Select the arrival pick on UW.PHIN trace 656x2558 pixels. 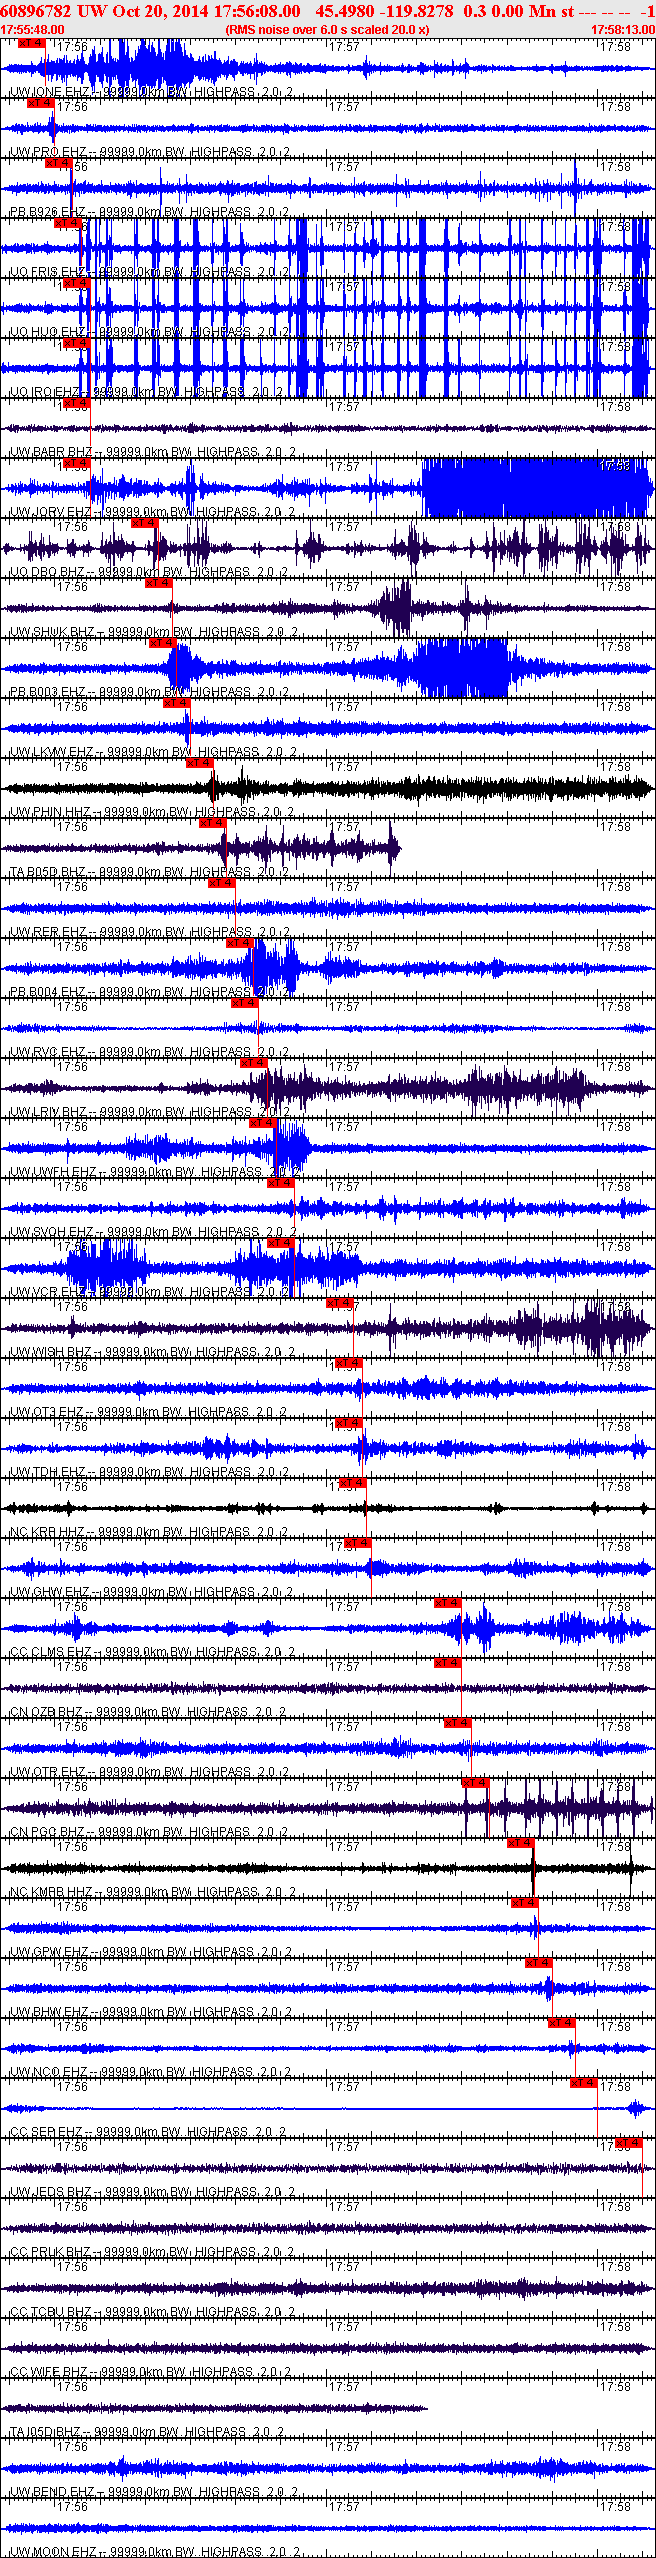click(199, 763)
